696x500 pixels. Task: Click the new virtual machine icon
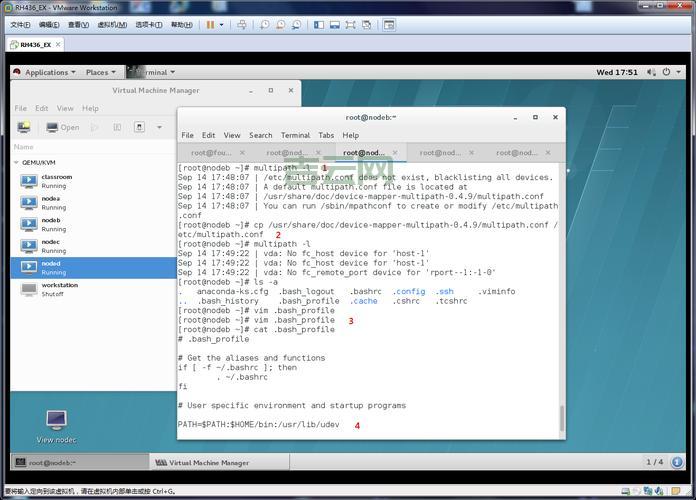click(24, 127)
